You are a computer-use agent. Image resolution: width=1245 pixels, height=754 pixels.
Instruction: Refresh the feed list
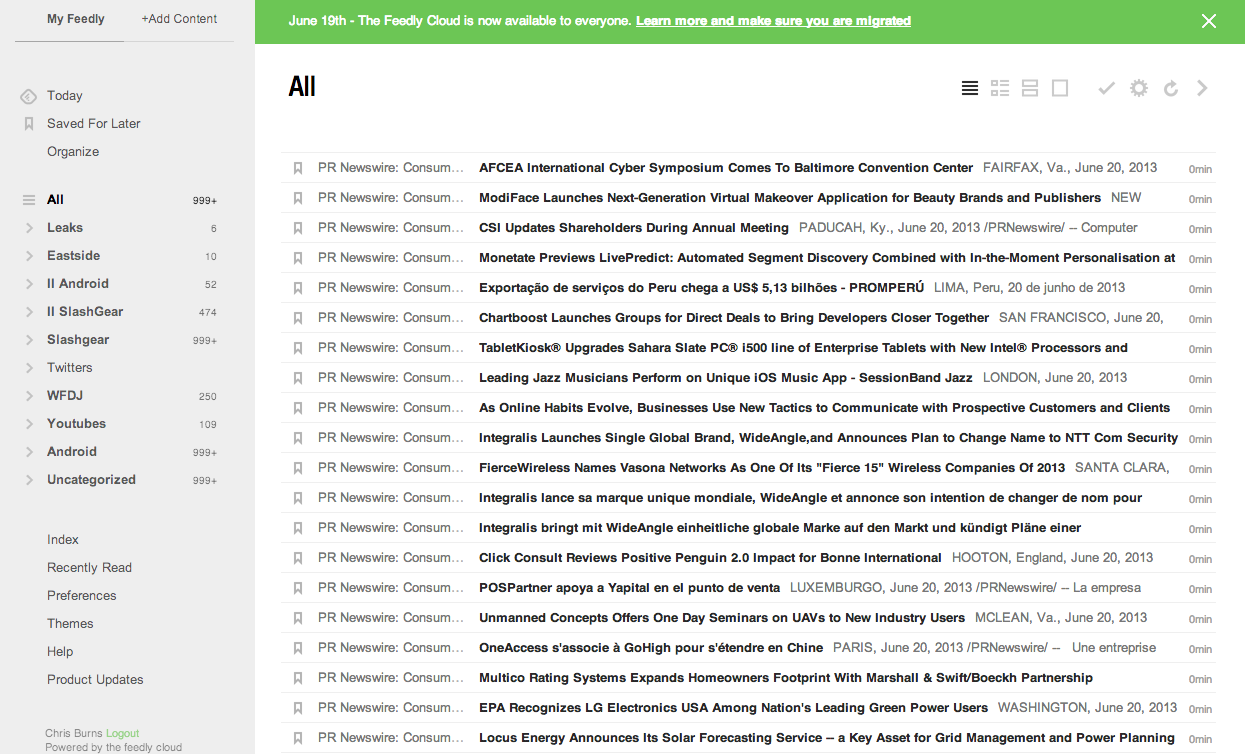(x=1170, y=88)
